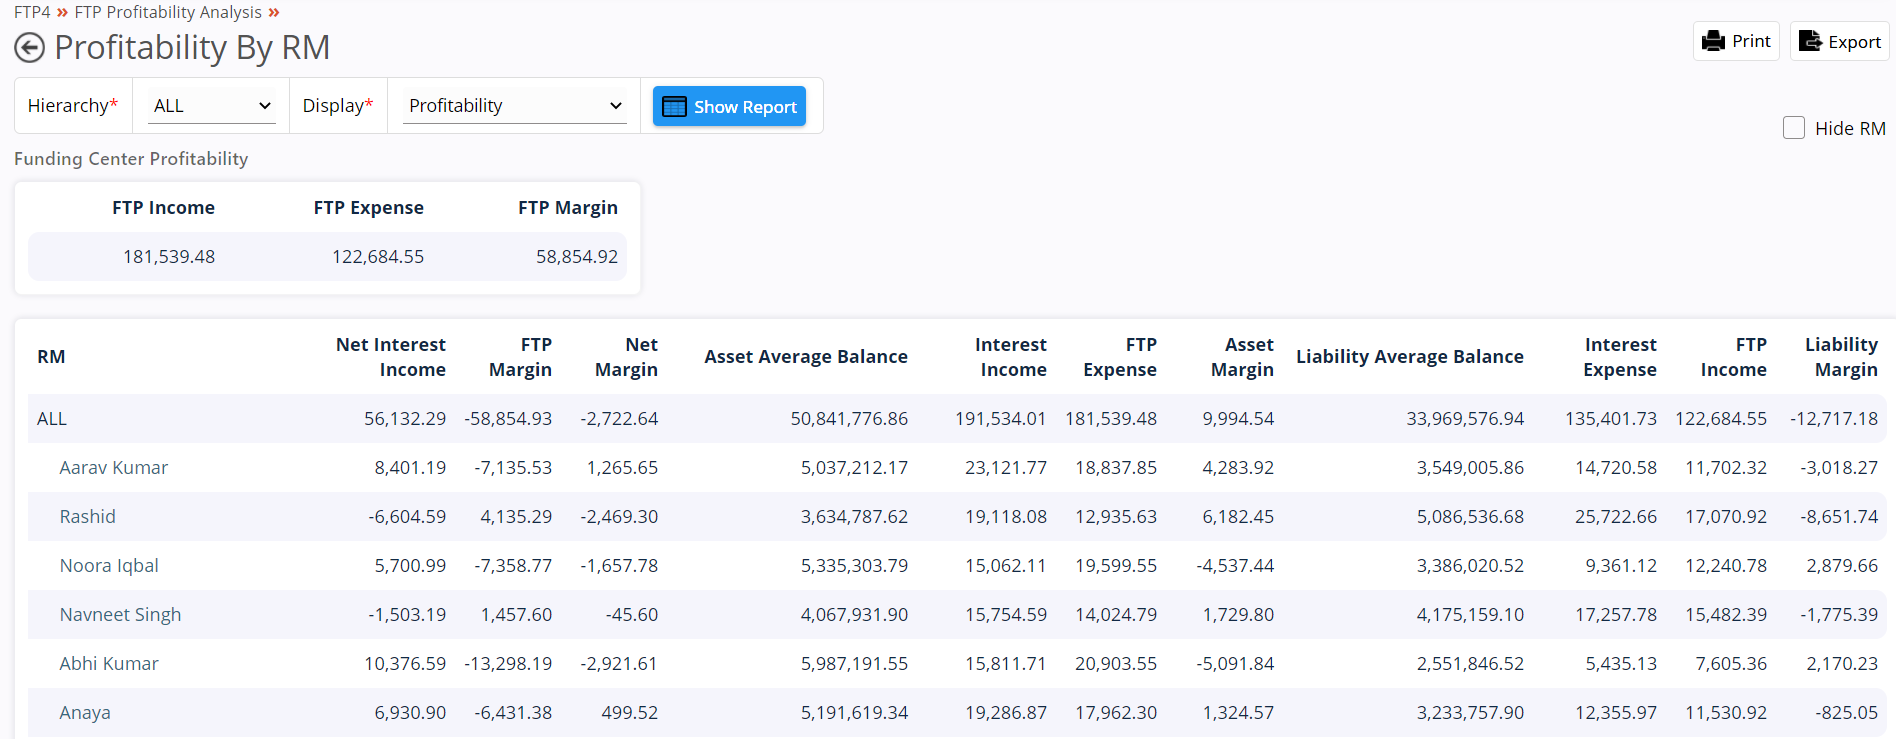Click the back arrow icon beside Profitability By RM
This screenshot has width=1896, height=739.
click(x=30, y=47)
